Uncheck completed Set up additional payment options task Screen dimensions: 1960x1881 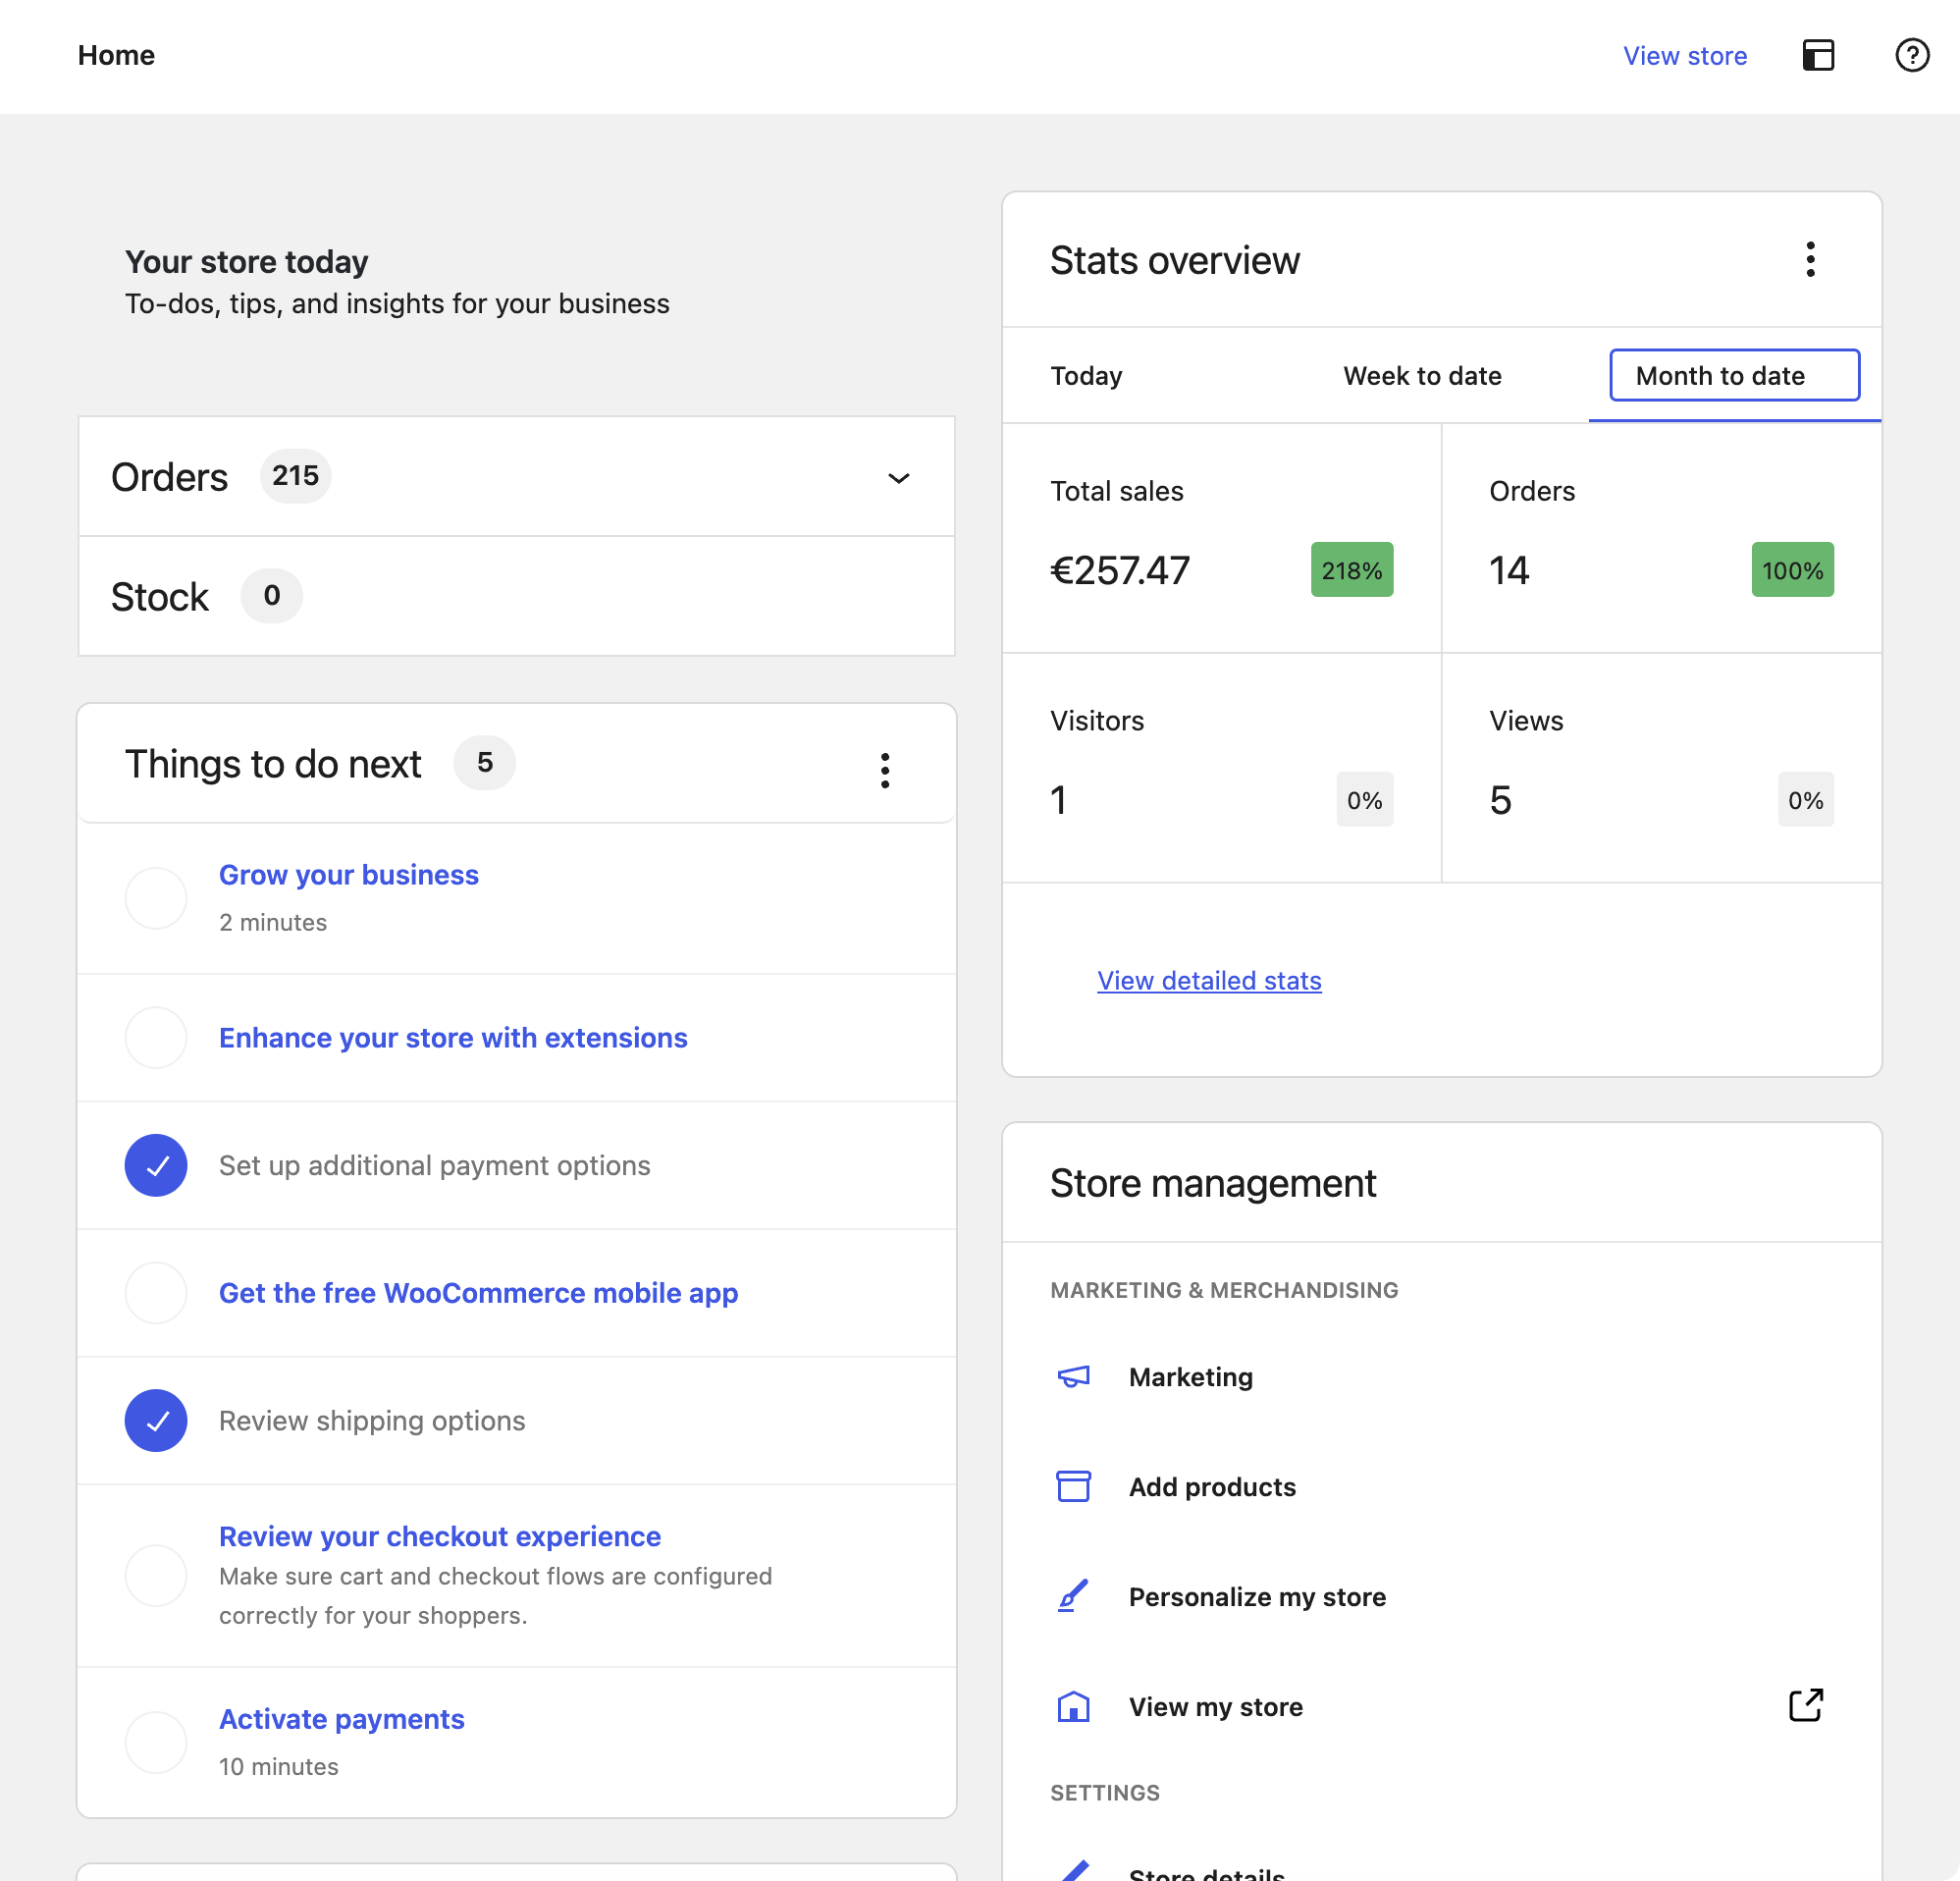(156, 1165)
